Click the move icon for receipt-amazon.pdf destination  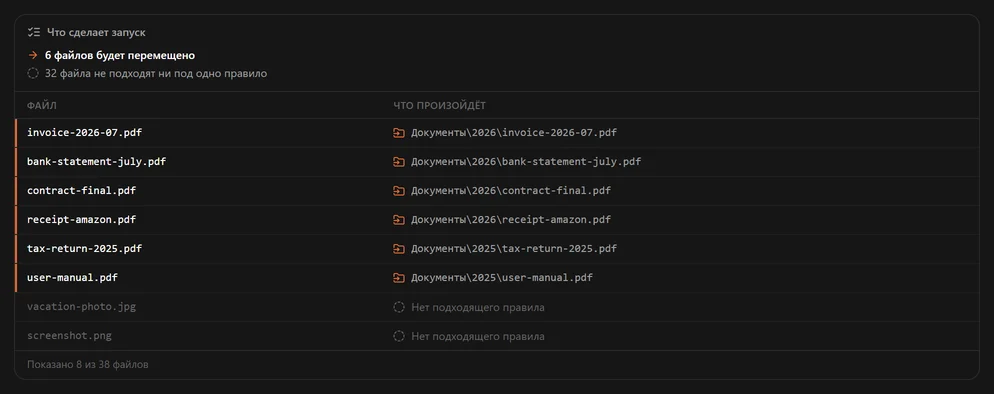pyautogui.click(x=399, y=220)
